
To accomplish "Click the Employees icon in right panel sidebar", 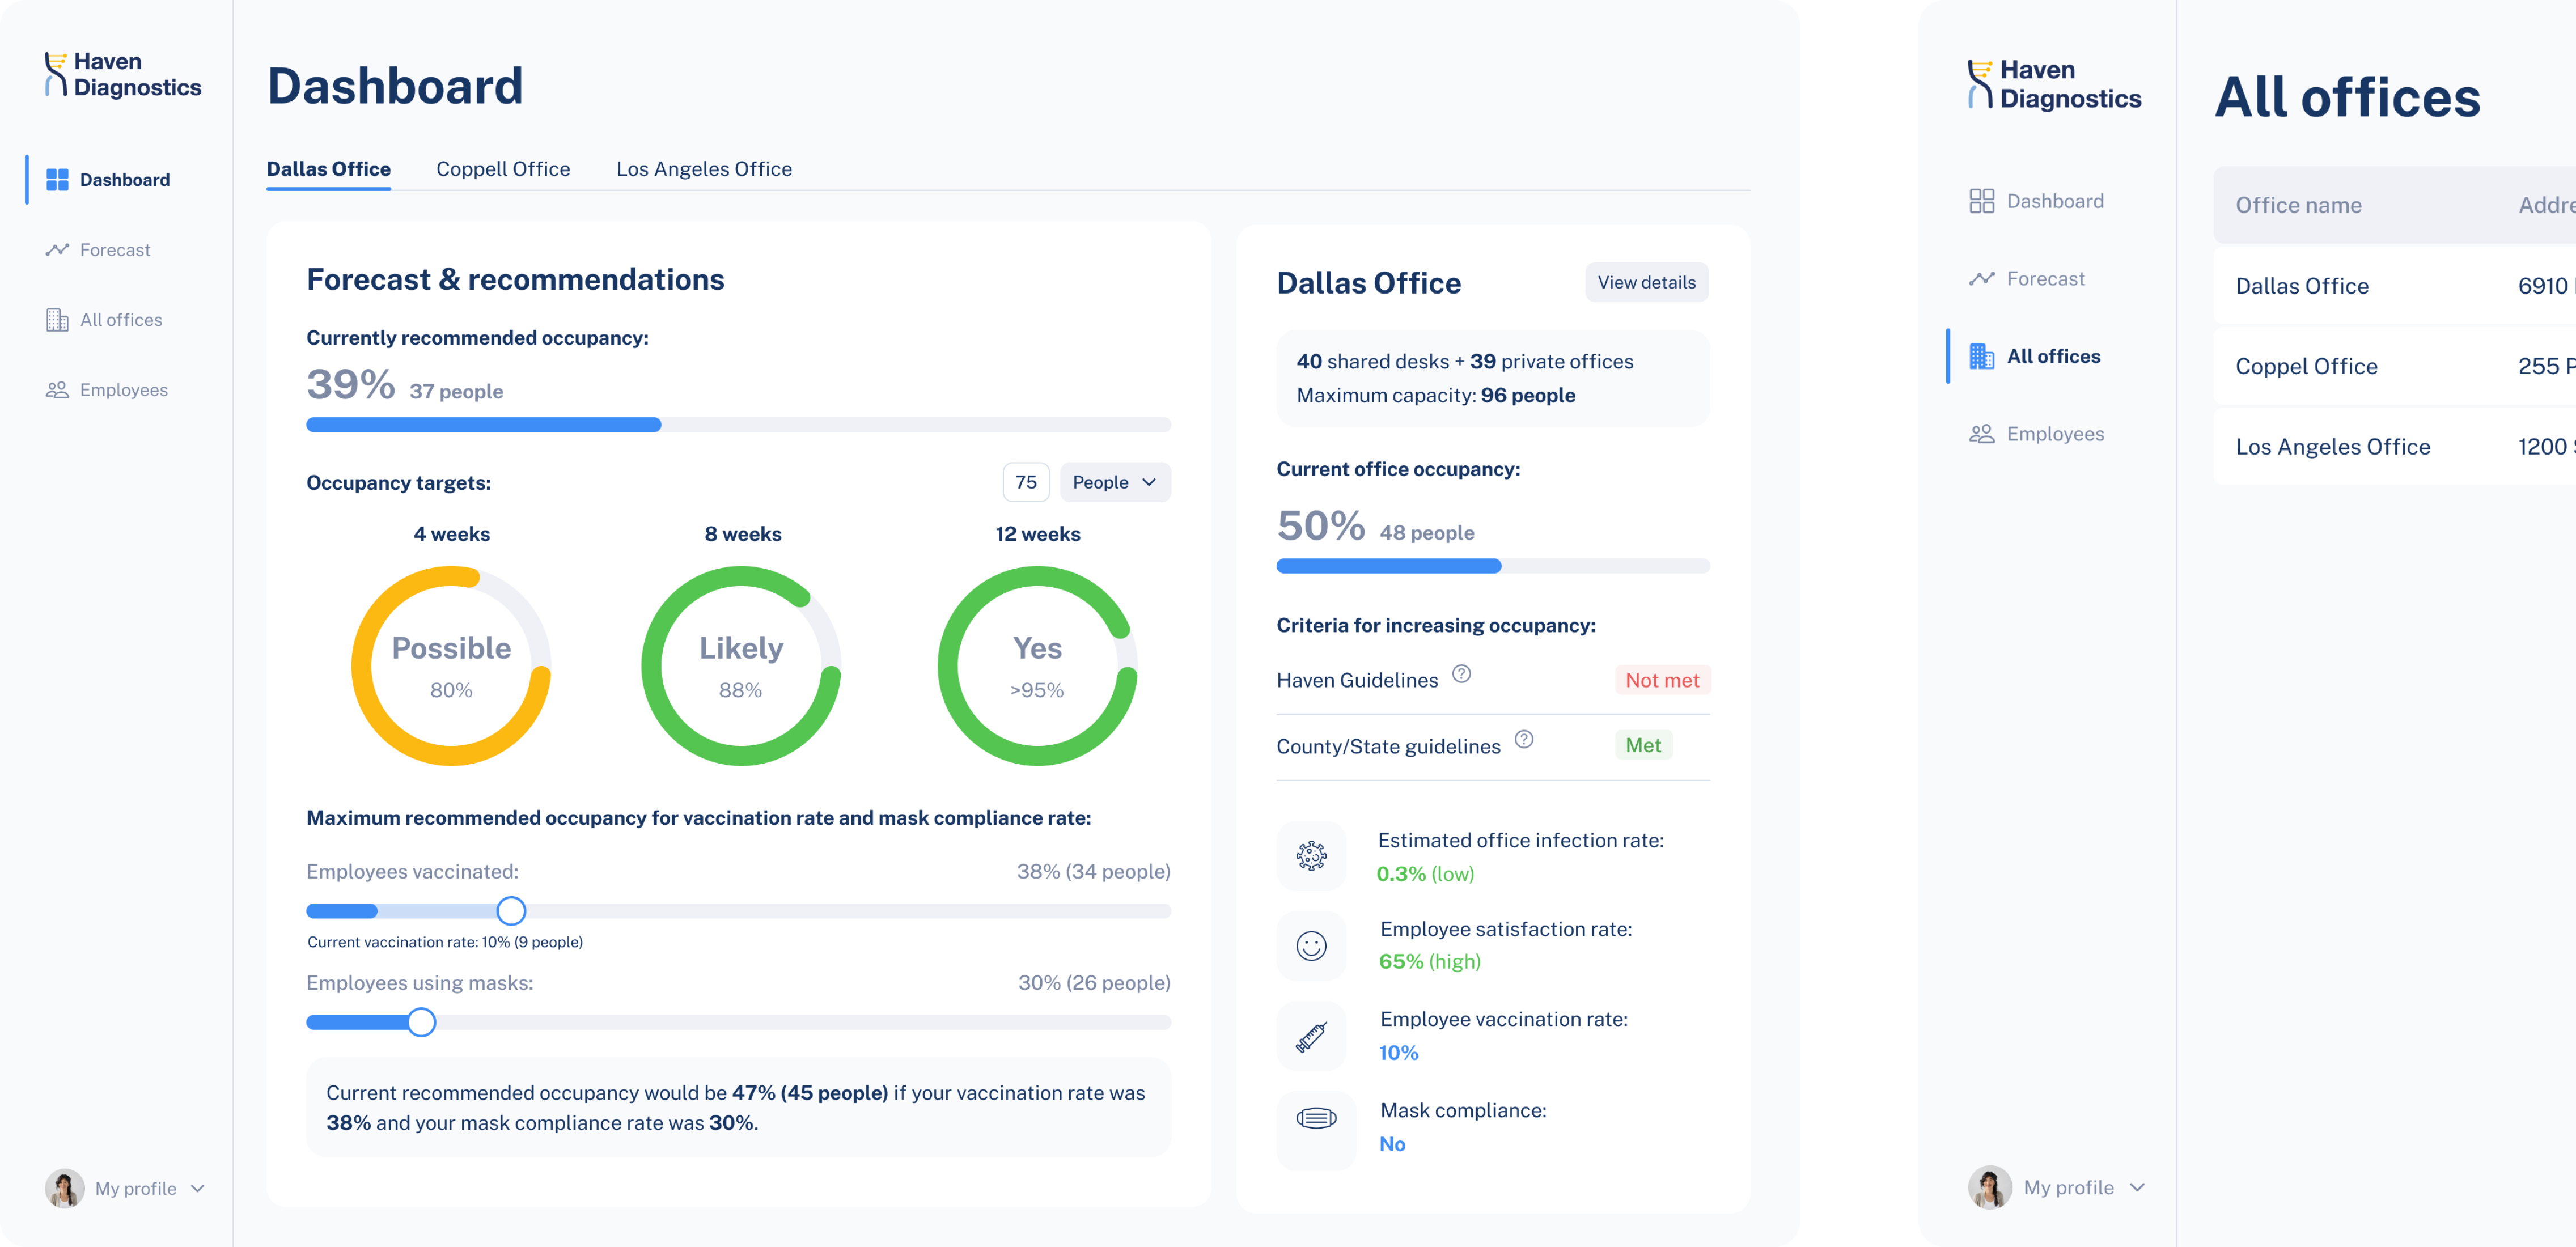I will click(1981, 434).
